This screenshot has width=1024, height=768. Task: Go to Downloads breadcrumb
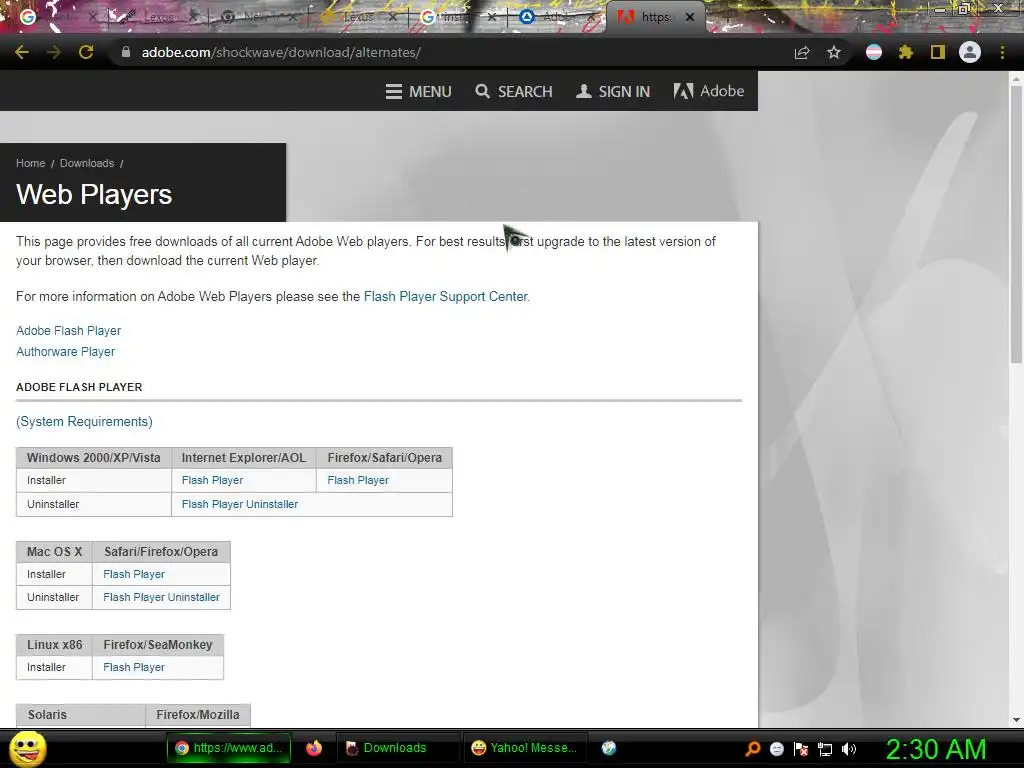tap(87, 163)
